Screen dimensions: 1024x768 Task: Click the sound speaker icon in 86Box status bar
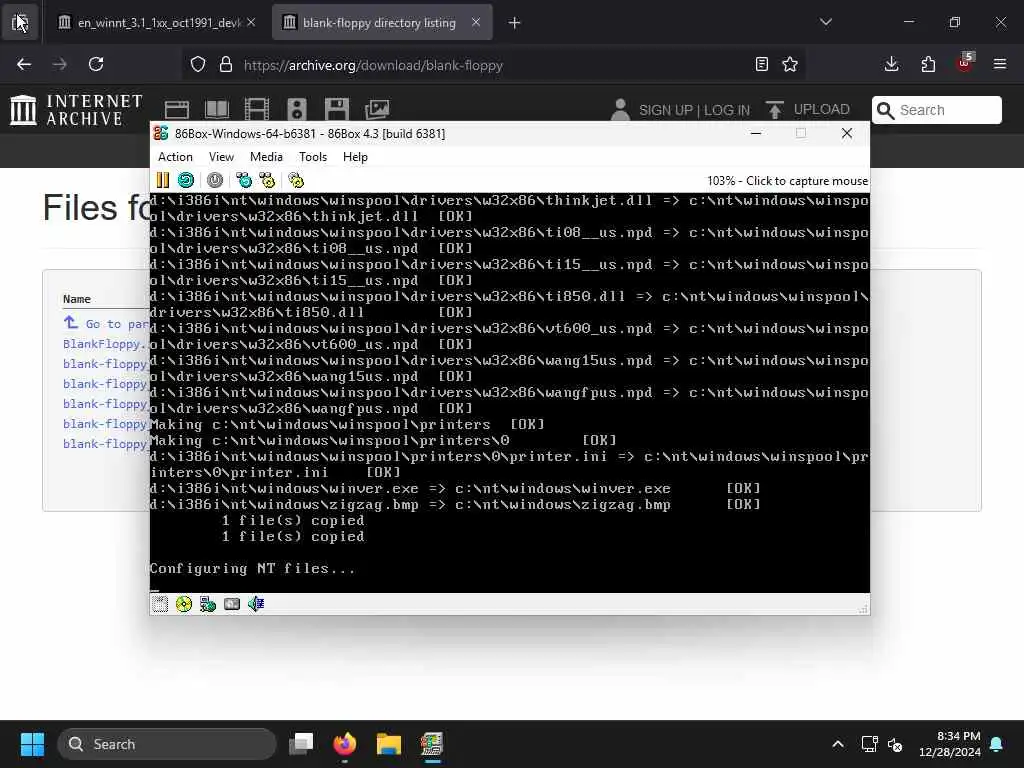point(256,604)
